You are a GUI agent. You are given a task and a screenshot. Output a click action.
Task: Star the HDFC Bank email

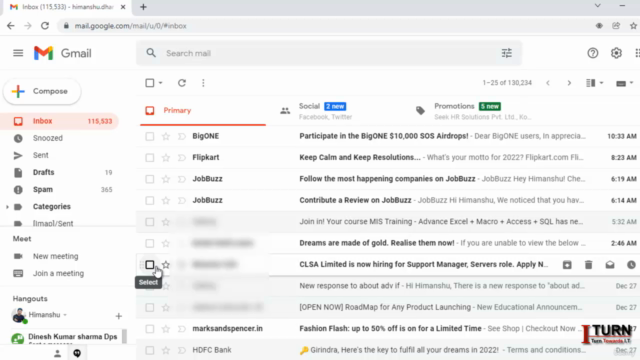click(166, 350)
